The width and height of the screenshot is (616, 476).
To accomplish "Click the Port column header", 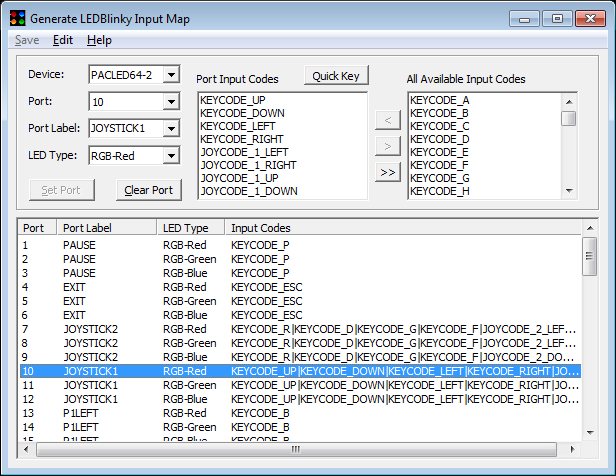I will coord(37,228).
